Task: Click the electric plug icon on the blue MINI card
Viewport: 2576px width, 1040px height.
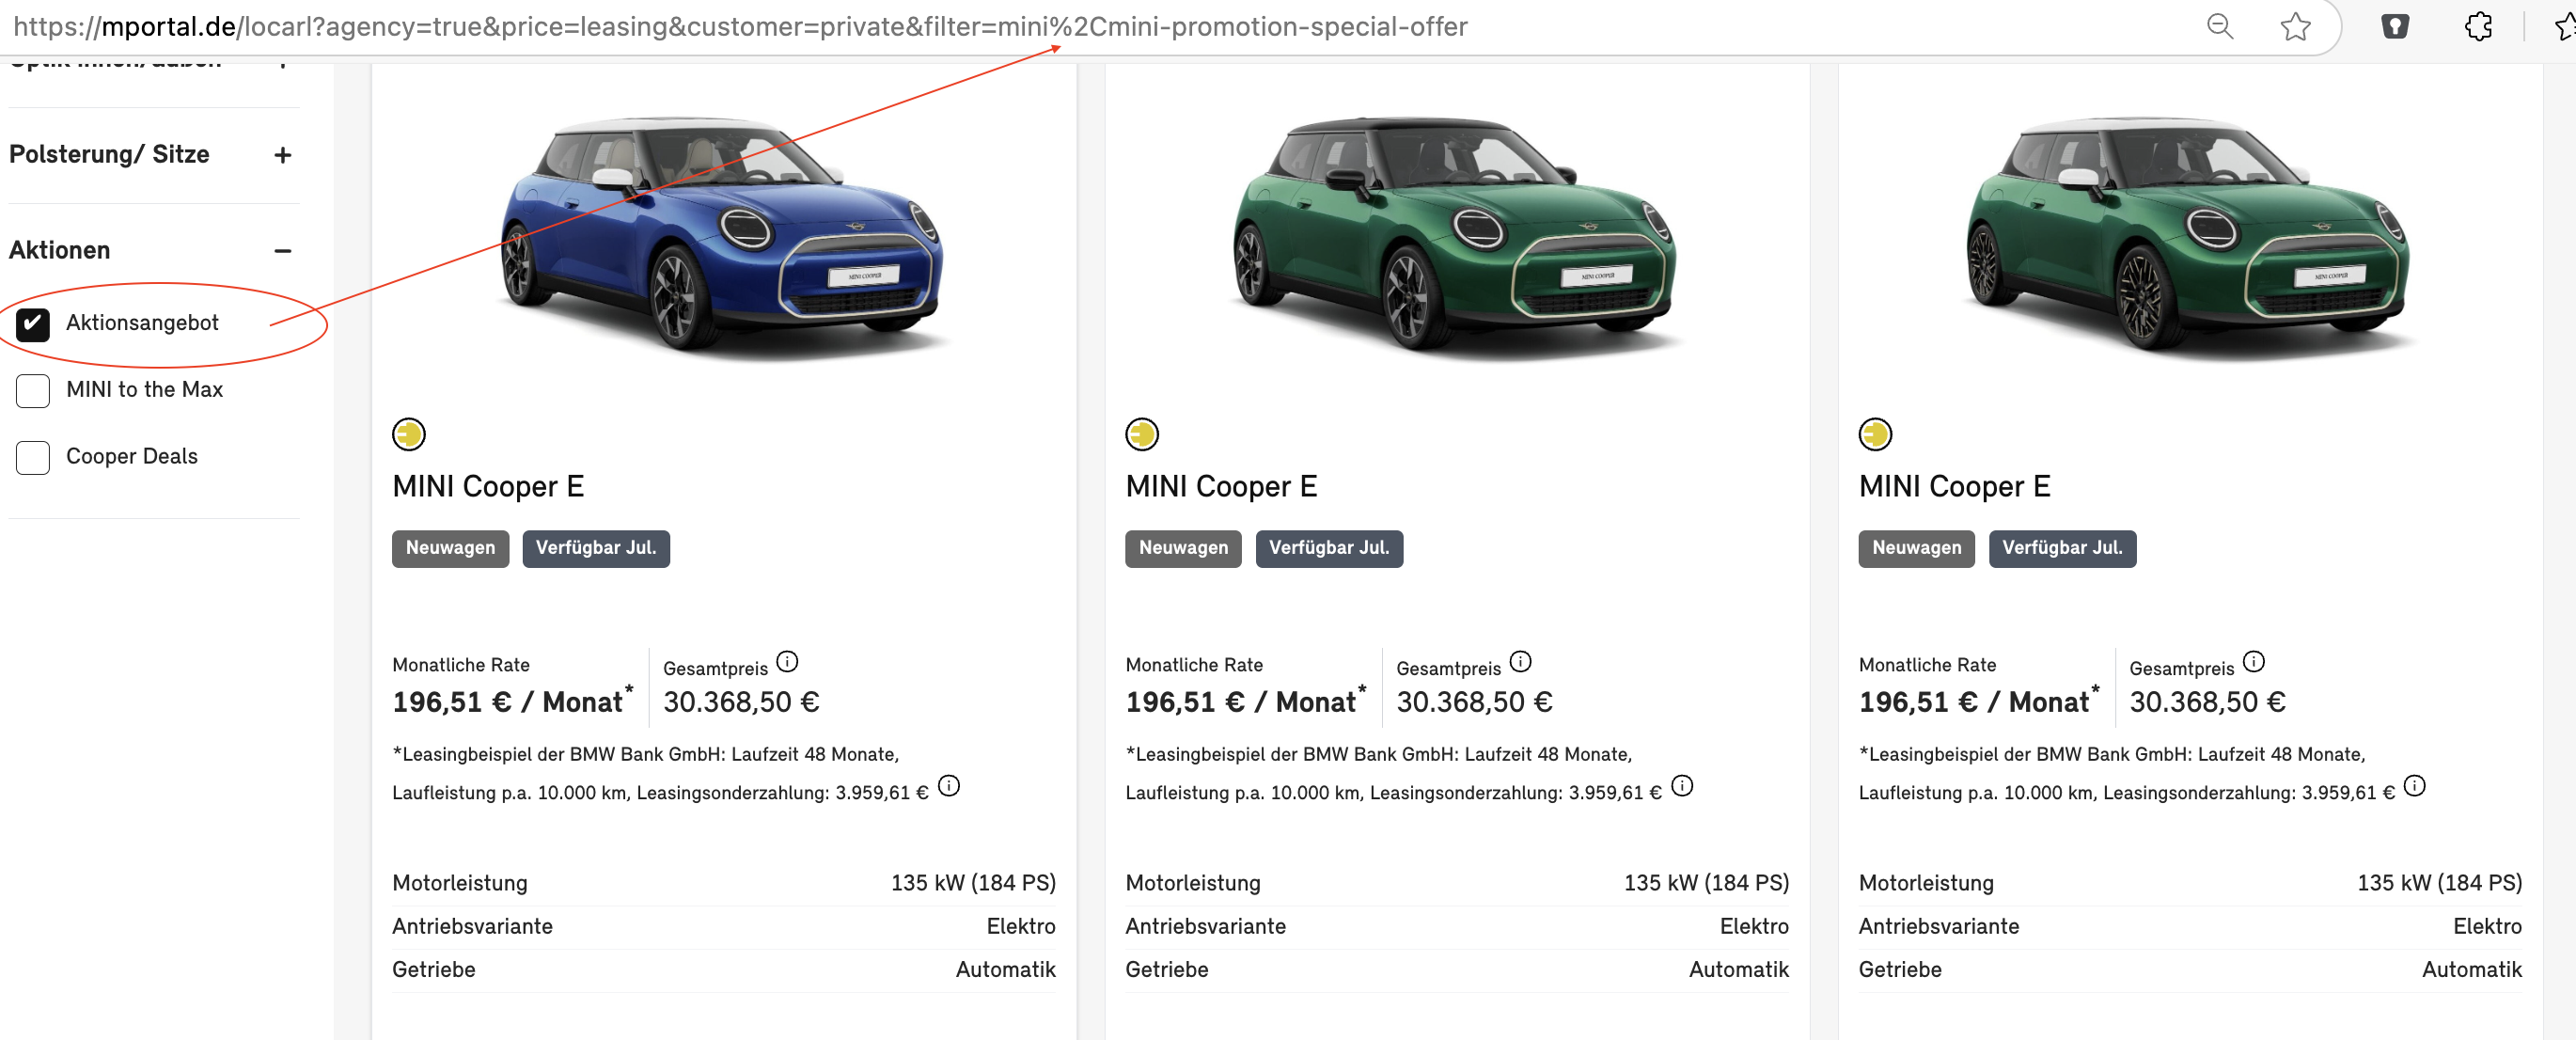Action: [x=409, y=434]
